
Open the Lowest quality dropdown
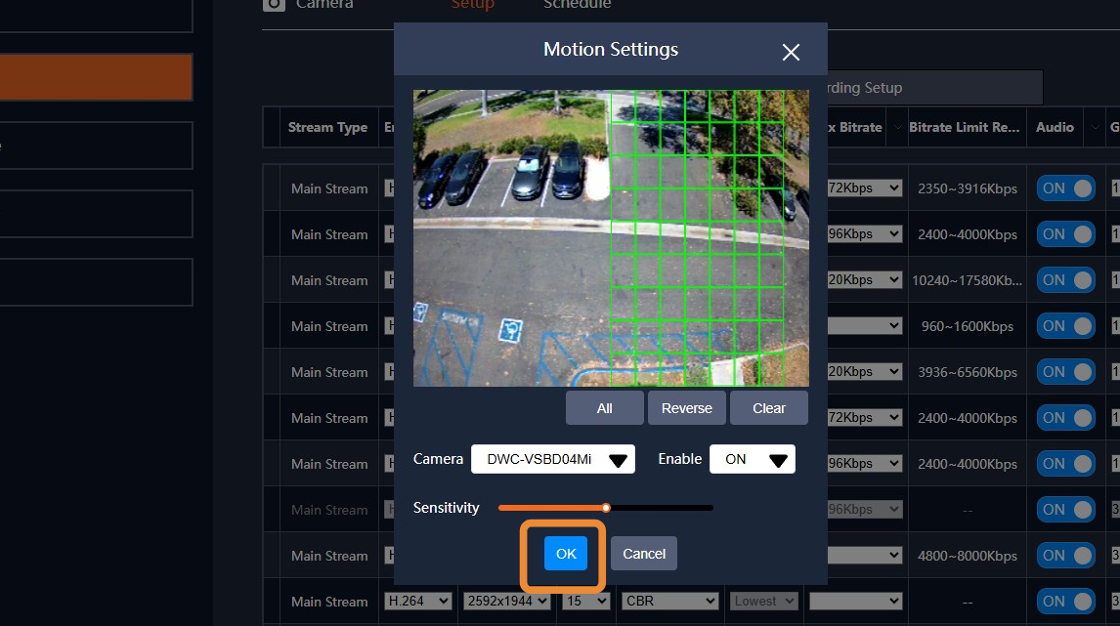coord(764,601)
